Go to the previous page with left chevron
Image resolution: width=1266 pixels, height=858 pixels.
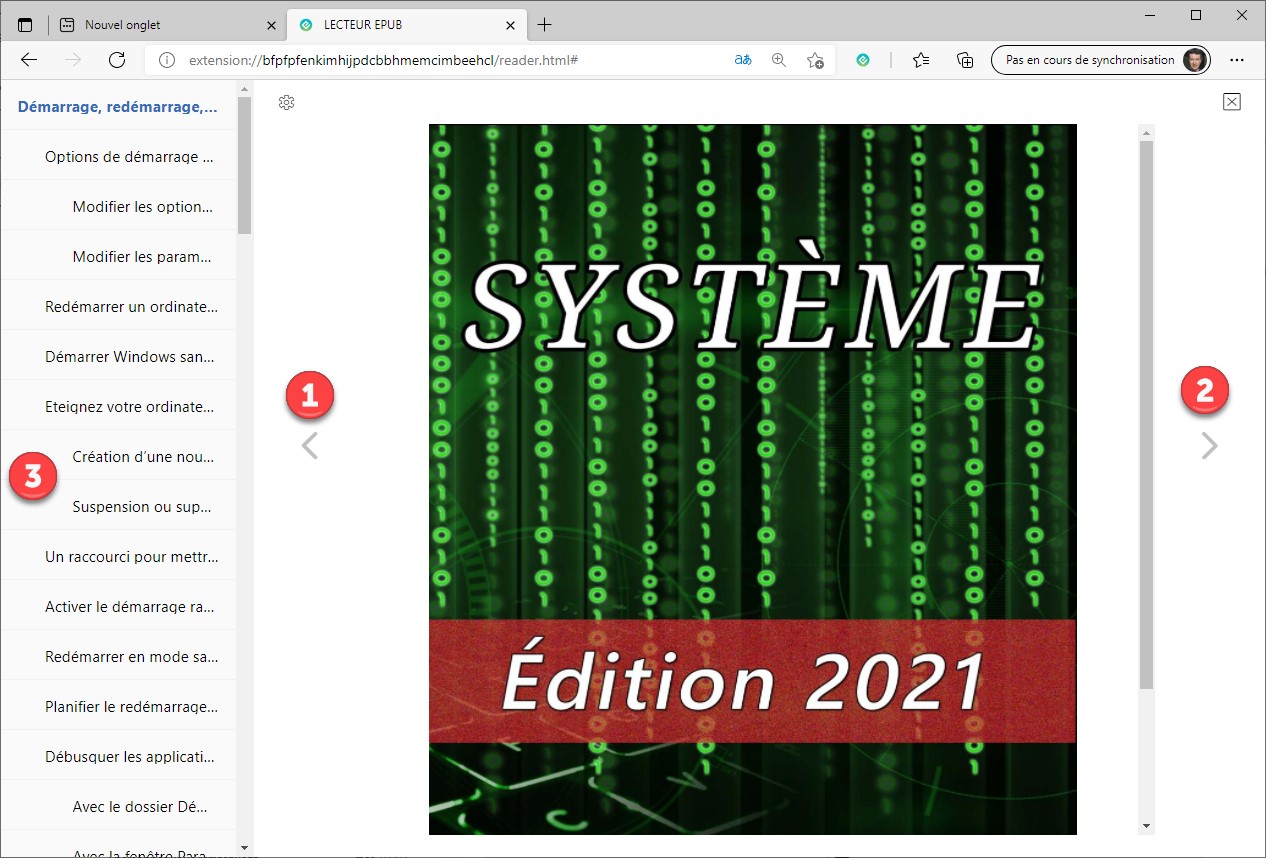click(310, 445)
